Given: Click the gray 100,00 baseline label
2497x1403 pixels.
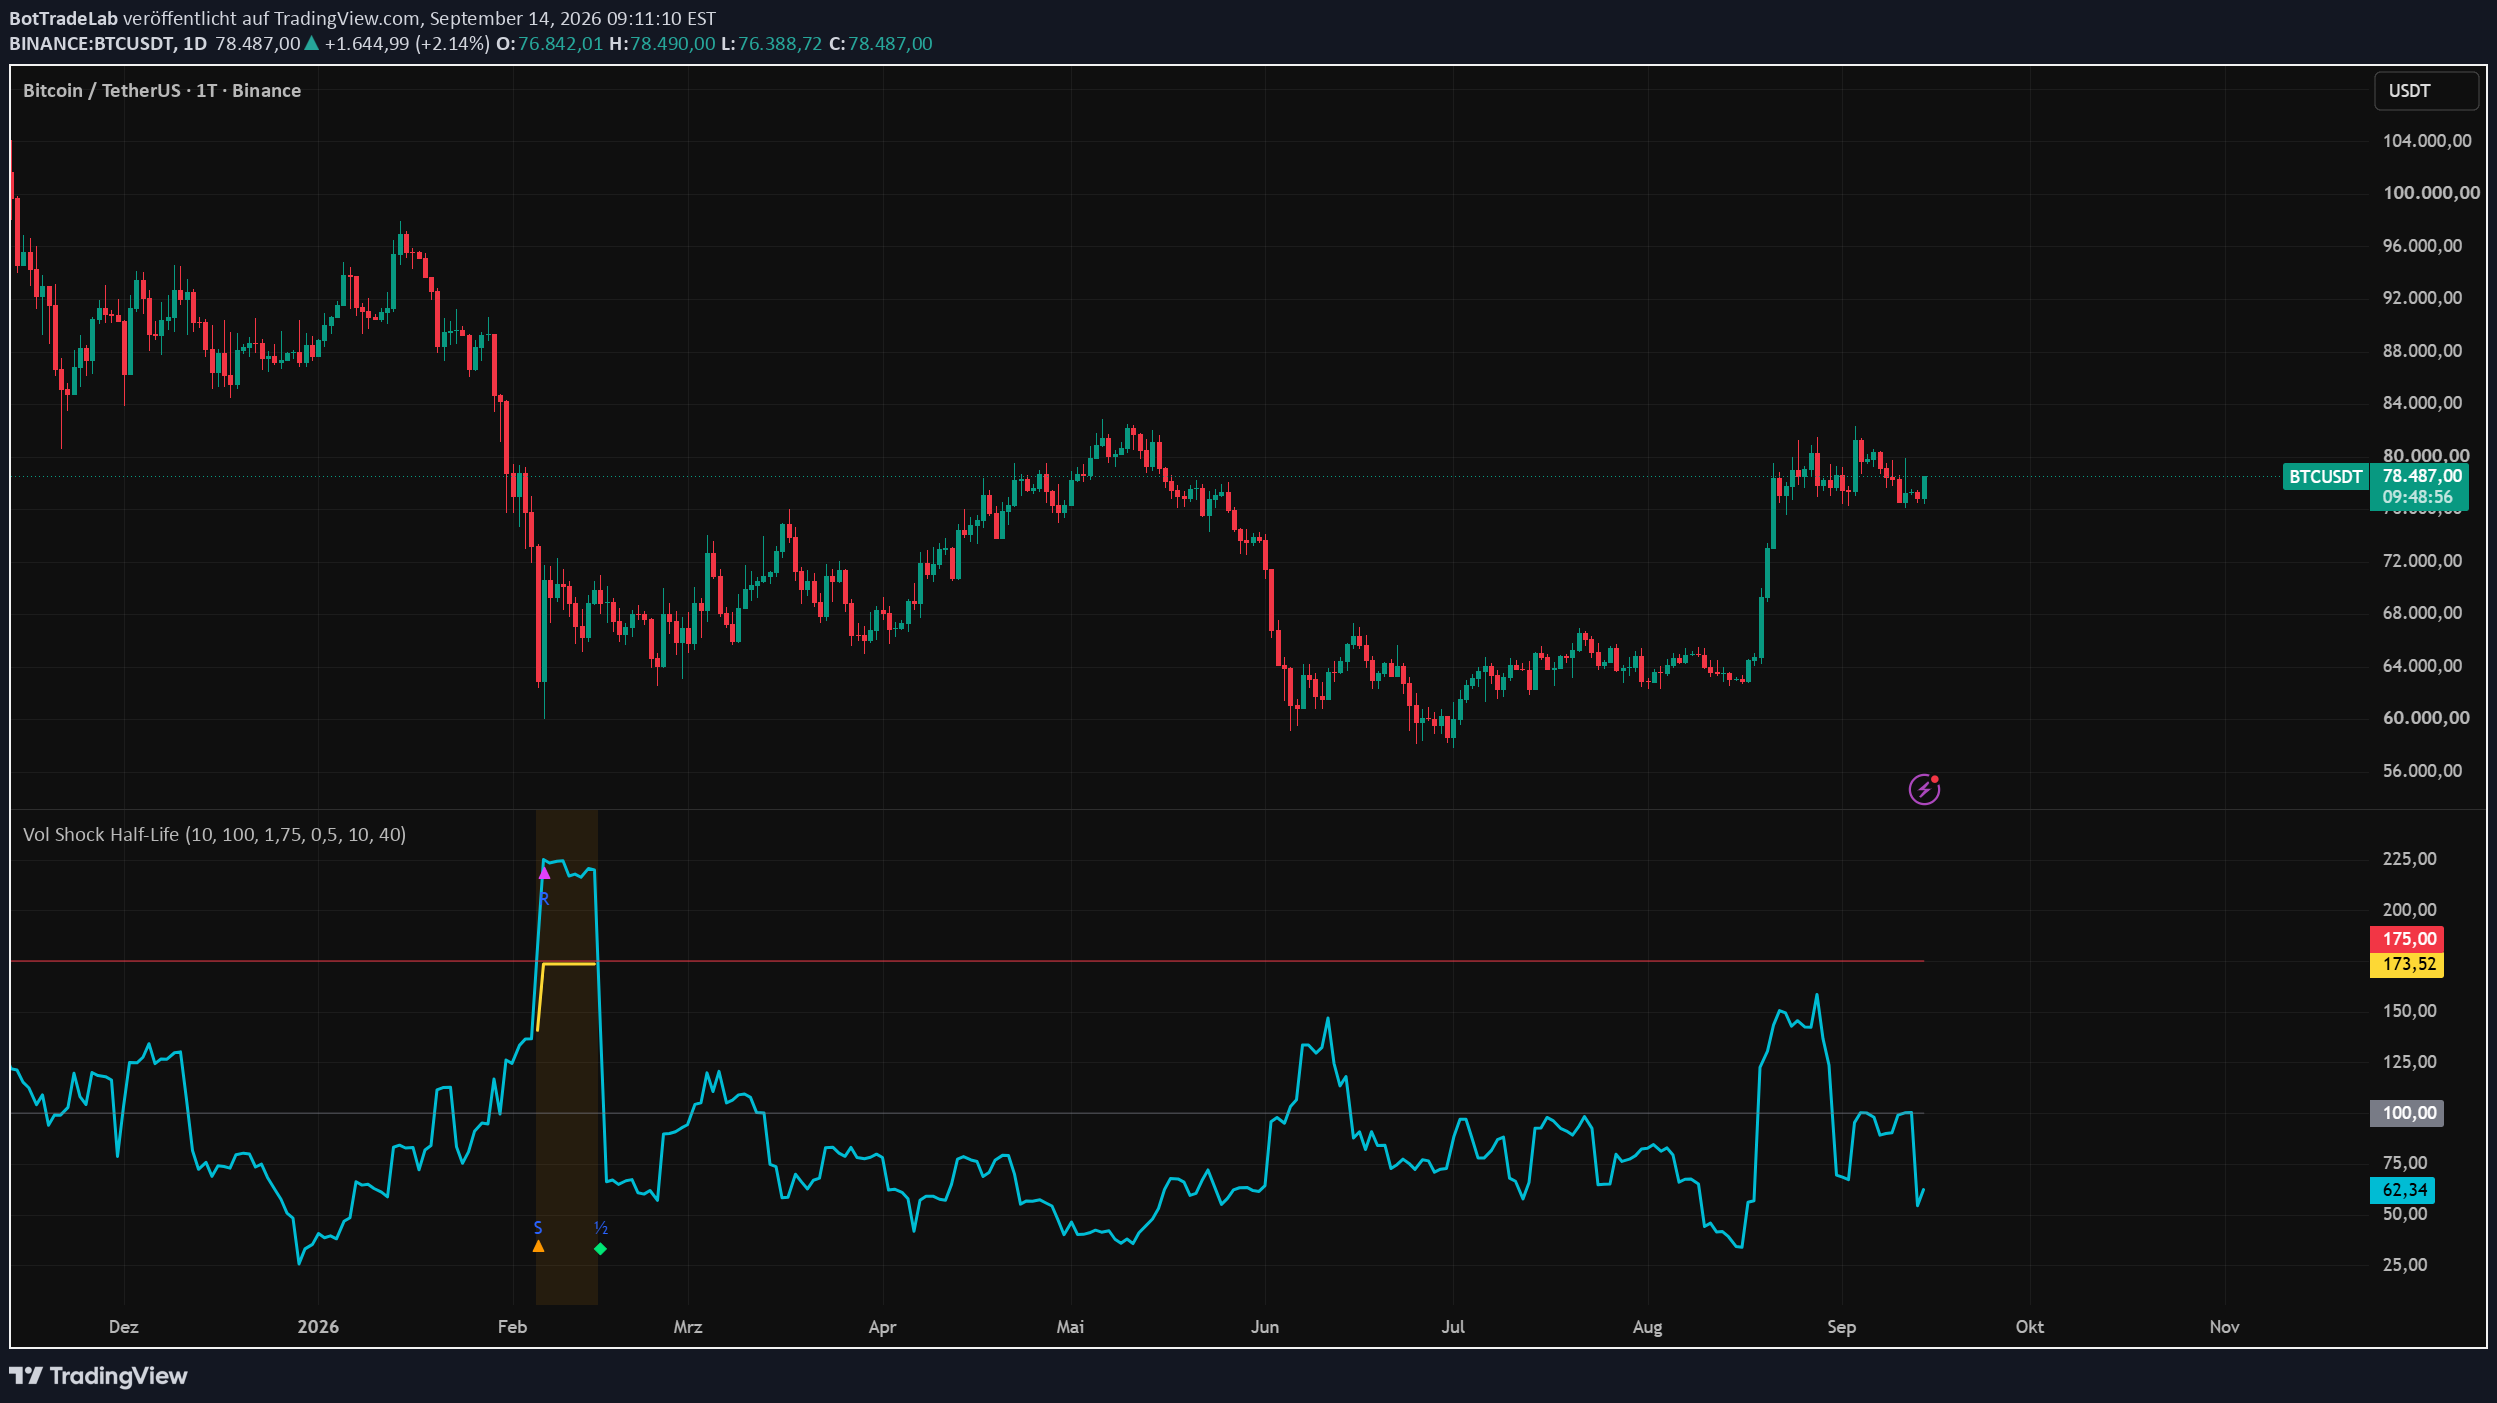Looking at the screenshot, I should [2408, 1113].
